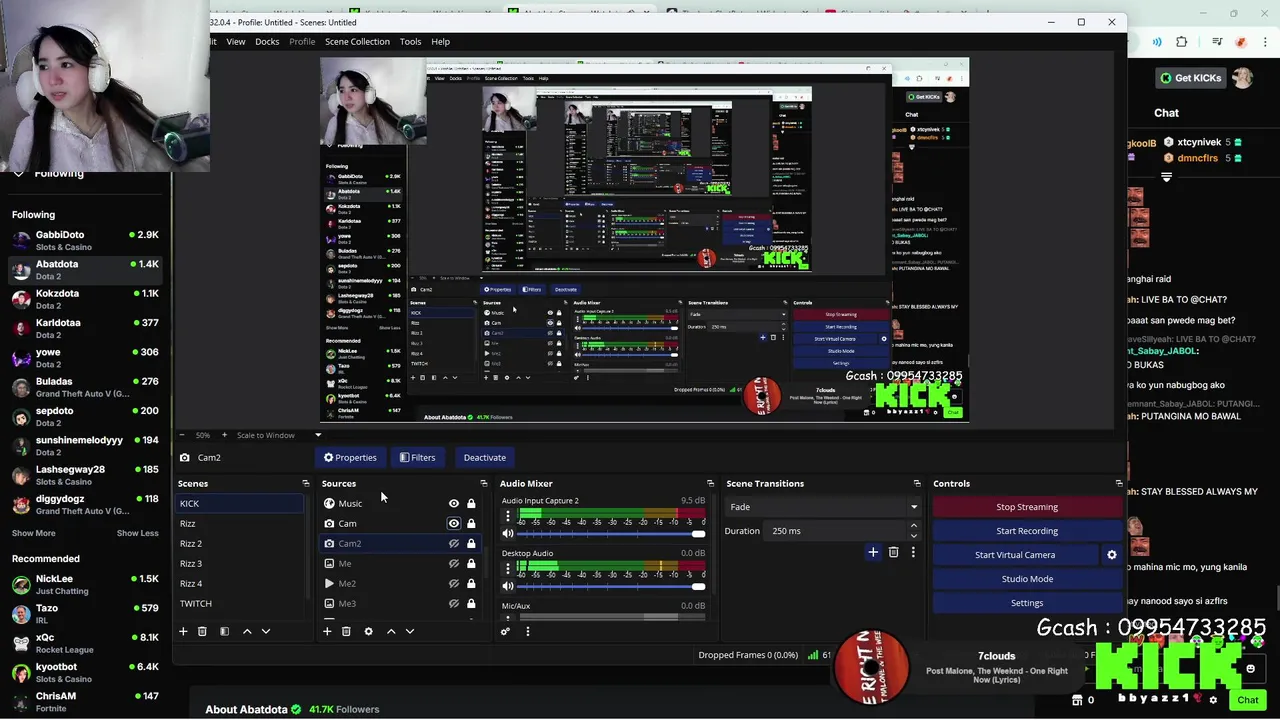
Task: Click Start Recording button
Action: (1027, 531)
